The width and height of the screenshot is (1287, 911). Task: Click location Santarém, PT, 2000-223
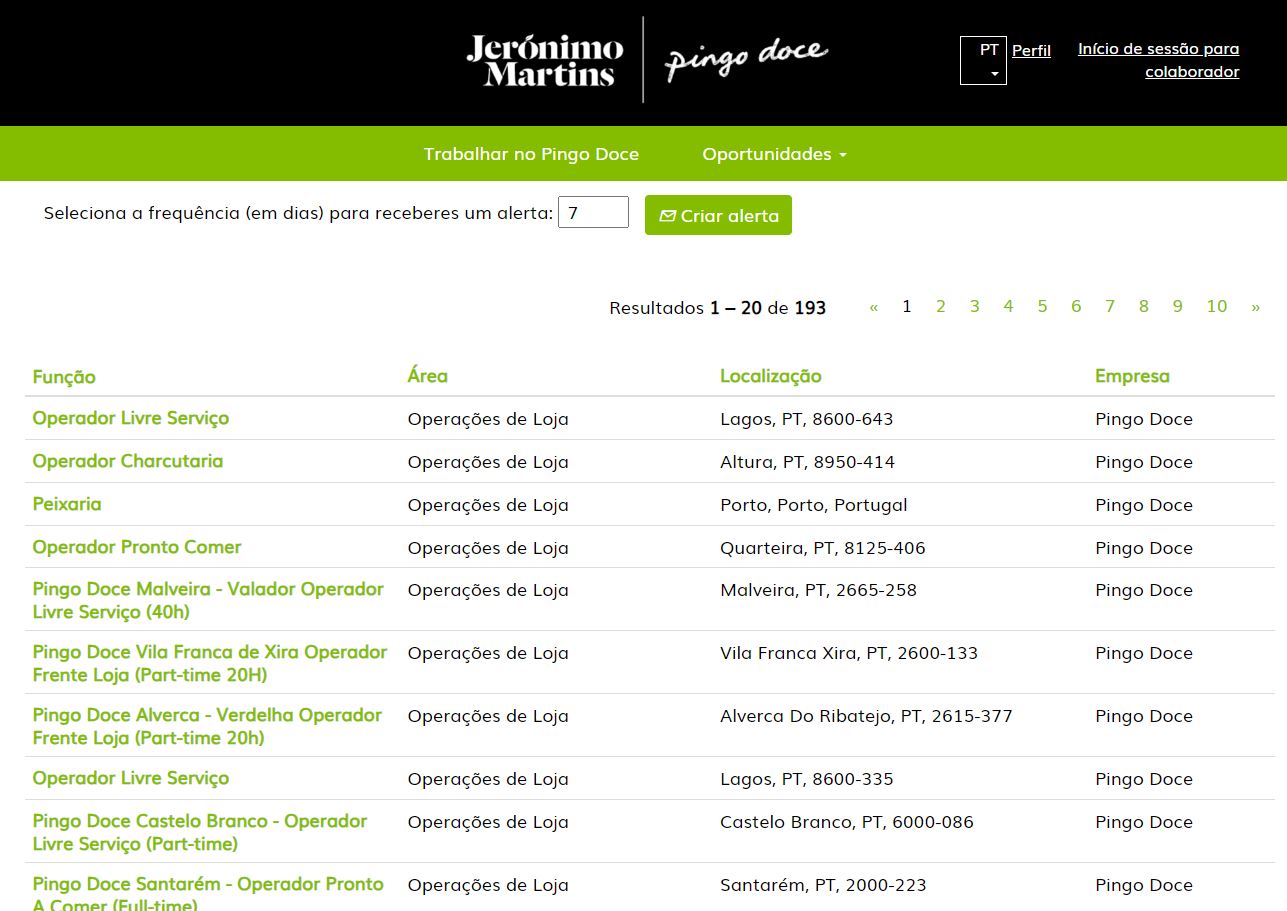pos(823,885)
